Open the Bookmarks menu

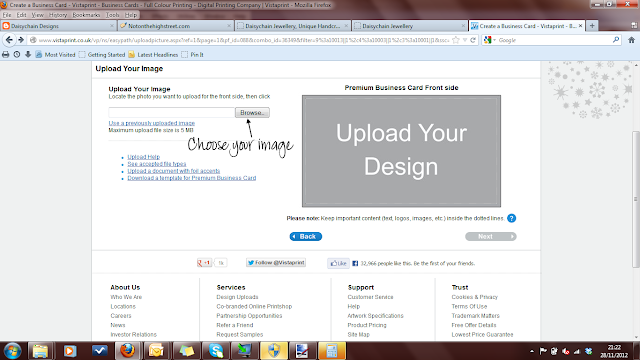tap(86, 15)
